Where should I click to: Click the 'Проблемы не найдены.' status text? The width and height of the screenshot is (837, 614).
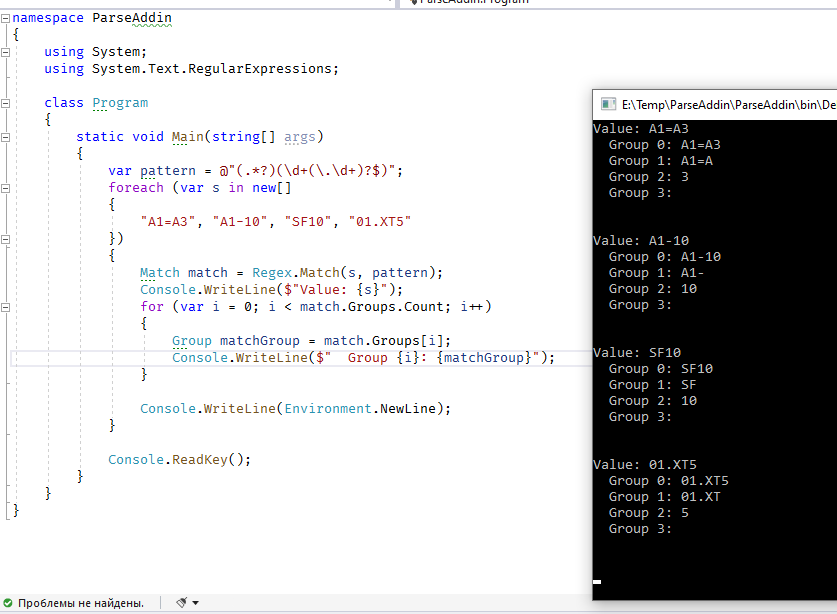(x=81, y=603)
